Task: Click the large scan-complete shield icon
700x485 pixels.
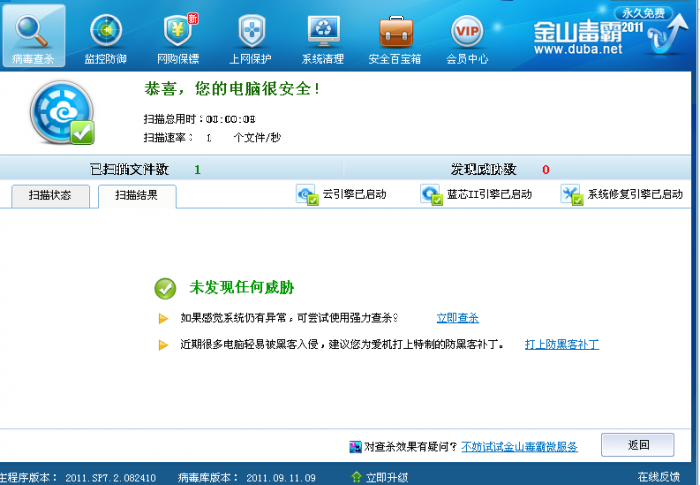Action: click(x=62, y=113)
